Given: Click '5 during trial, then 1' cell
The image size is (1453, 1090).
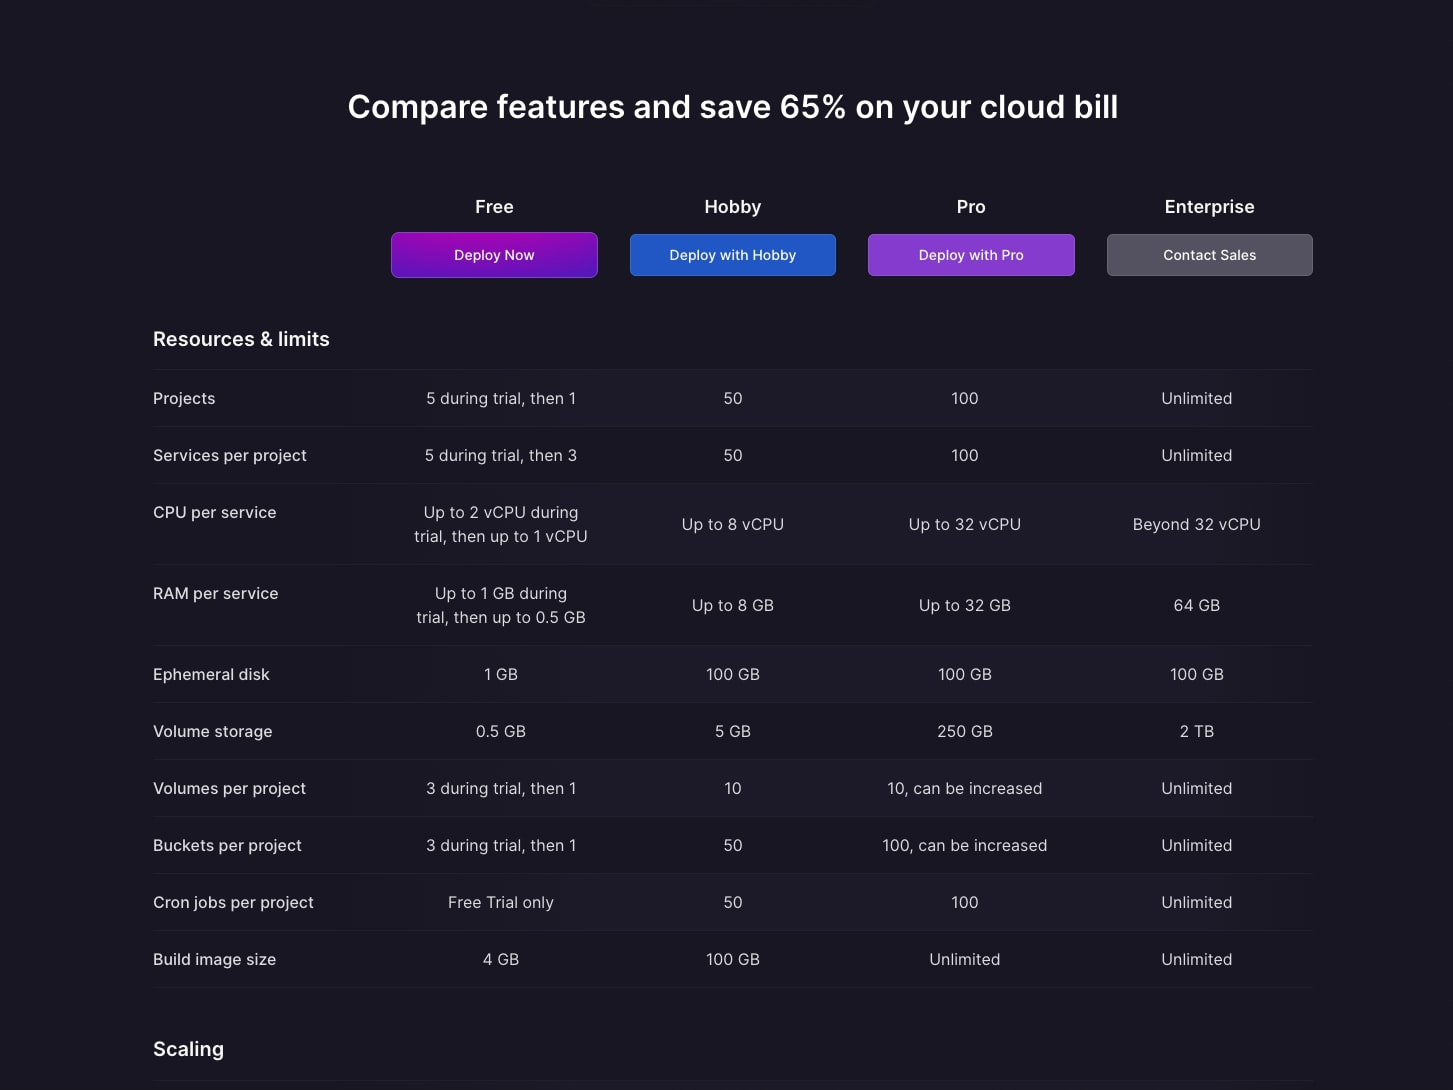Looking at the screenshot, I should click(x=501, y=398).
